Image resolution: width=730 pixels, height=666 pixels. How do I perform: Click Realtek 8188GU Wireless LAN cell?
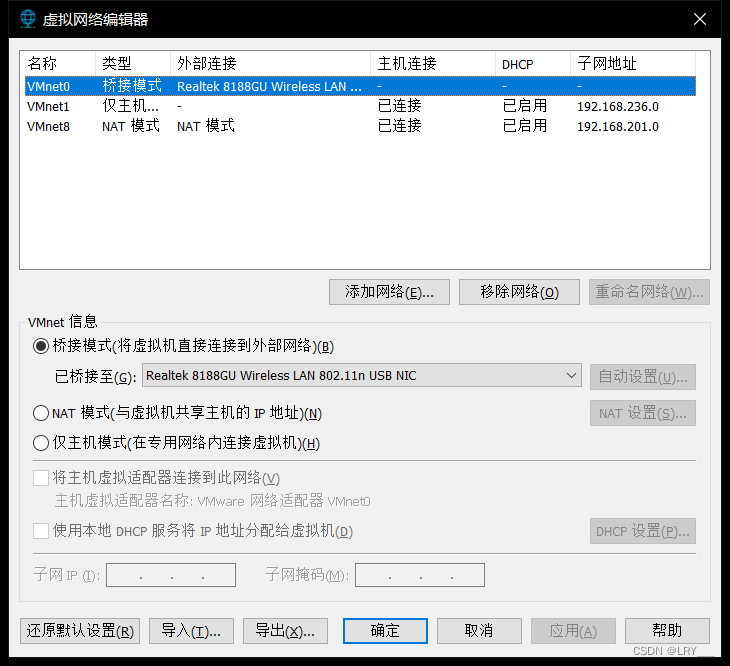(269, 87)
